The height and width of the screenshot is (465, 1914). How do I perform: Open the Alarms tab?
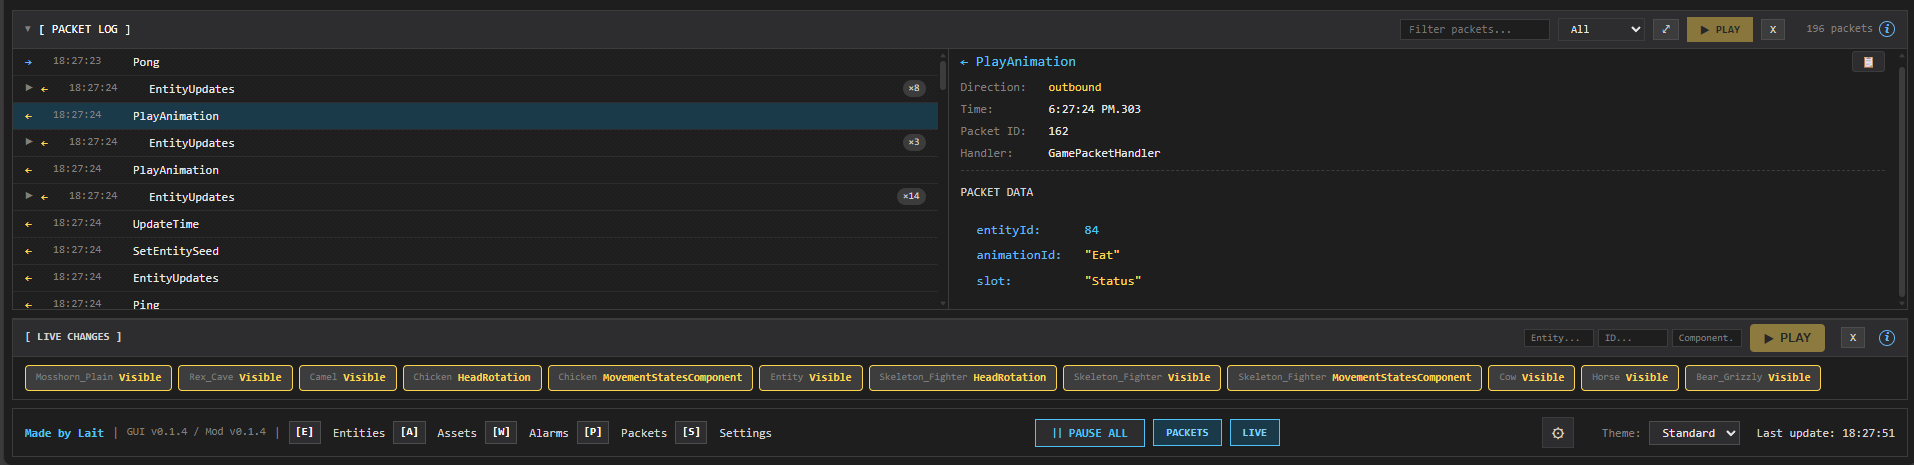tap(547, 433)
